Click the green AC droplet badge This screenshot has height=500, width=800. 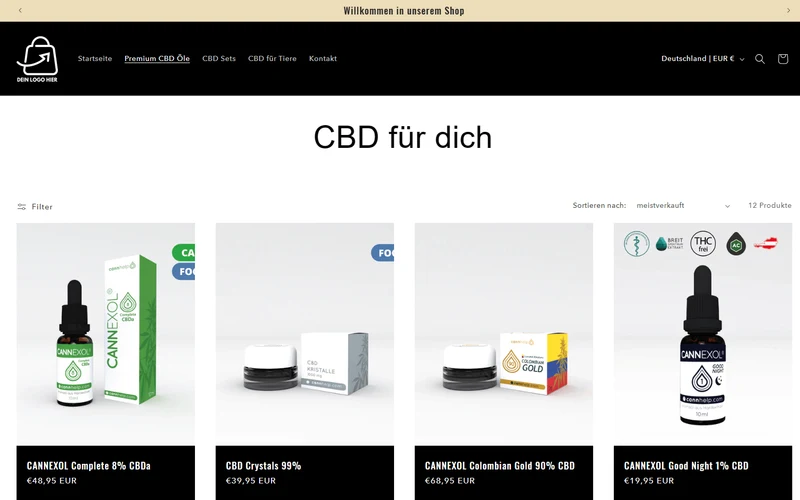pos(736,244)
